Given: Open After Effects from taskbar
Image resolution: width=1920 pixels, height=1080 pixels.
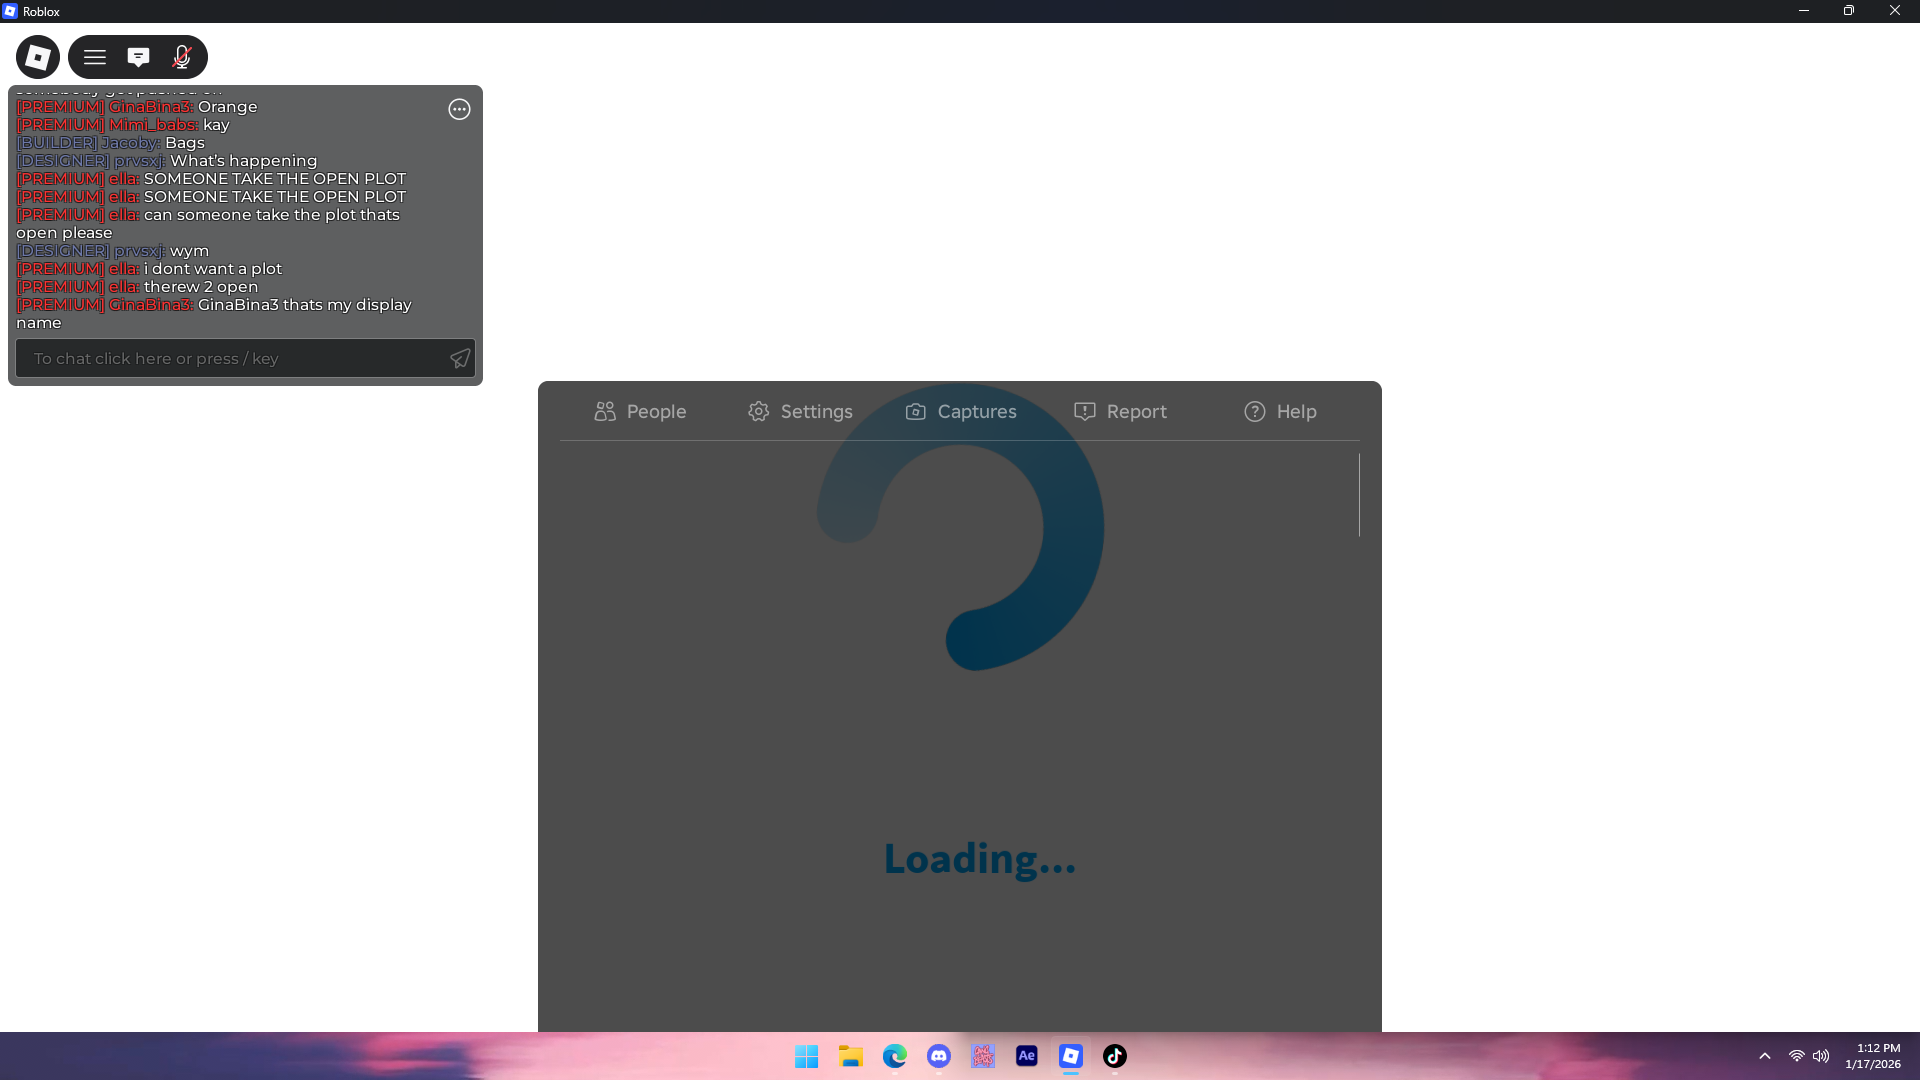Looking at the screenshot, I should point(1026,1056).
